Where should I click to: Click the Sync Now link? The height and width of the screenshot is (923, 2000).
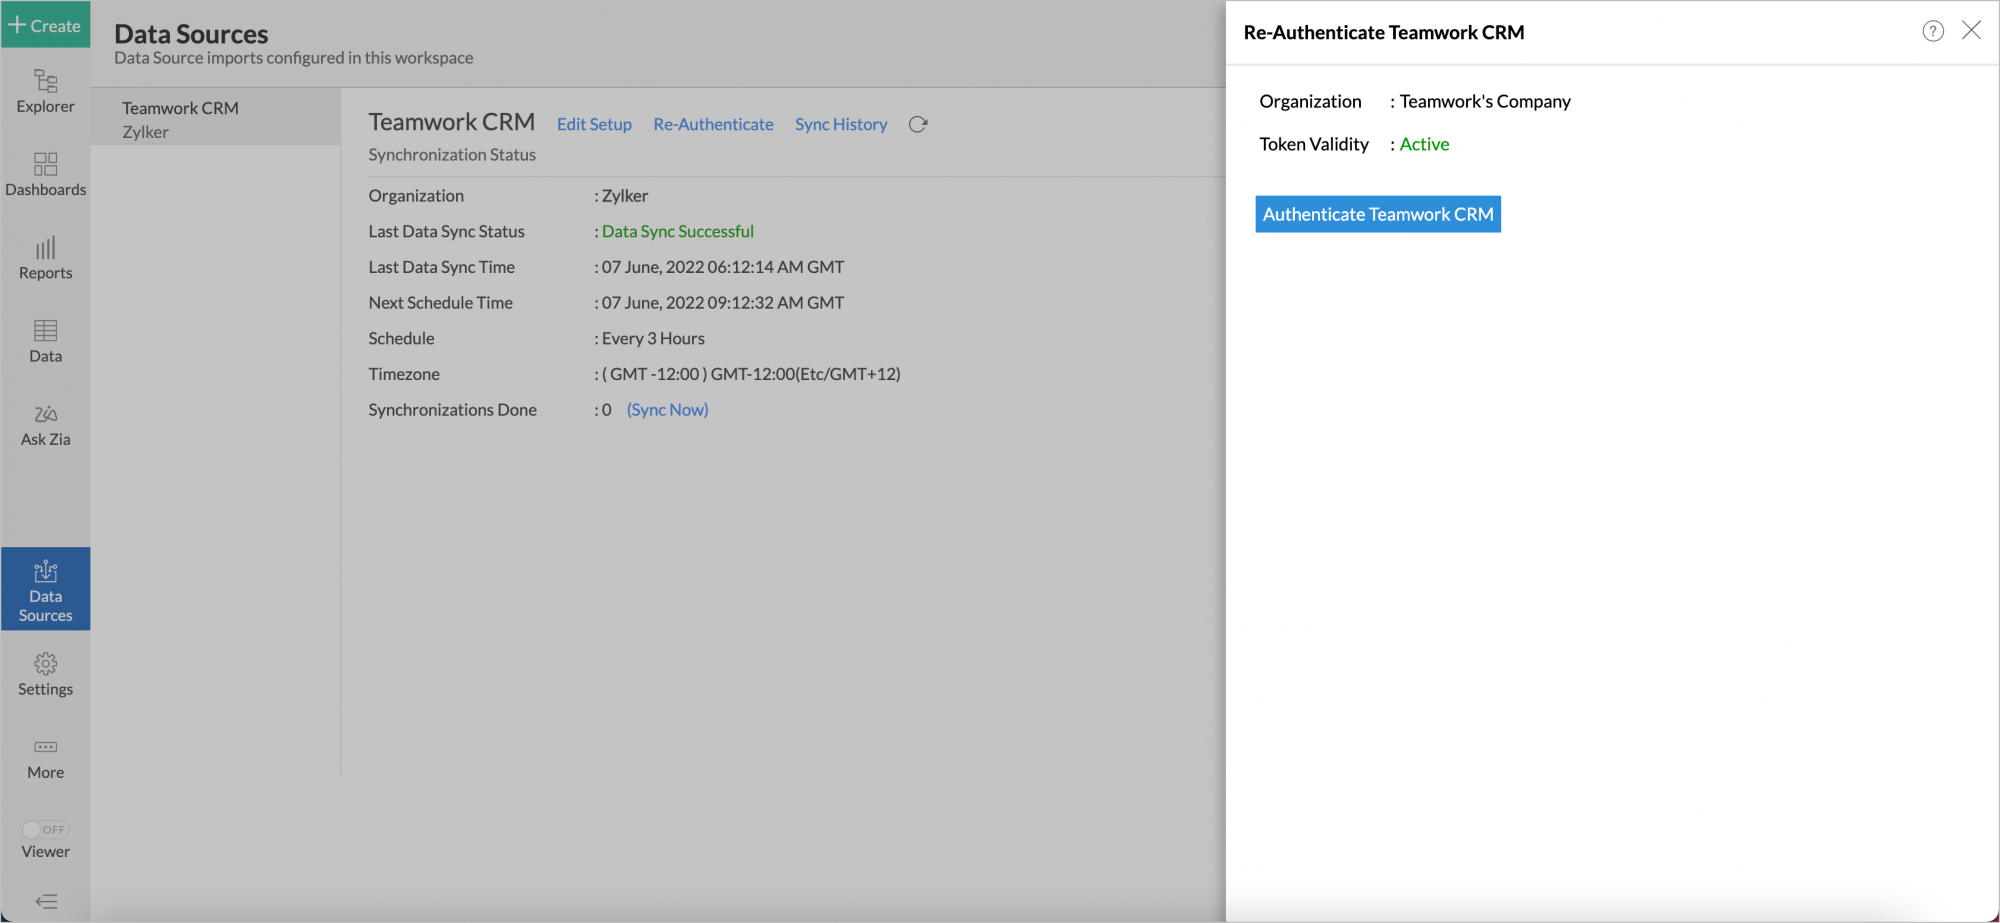[667, 409]
